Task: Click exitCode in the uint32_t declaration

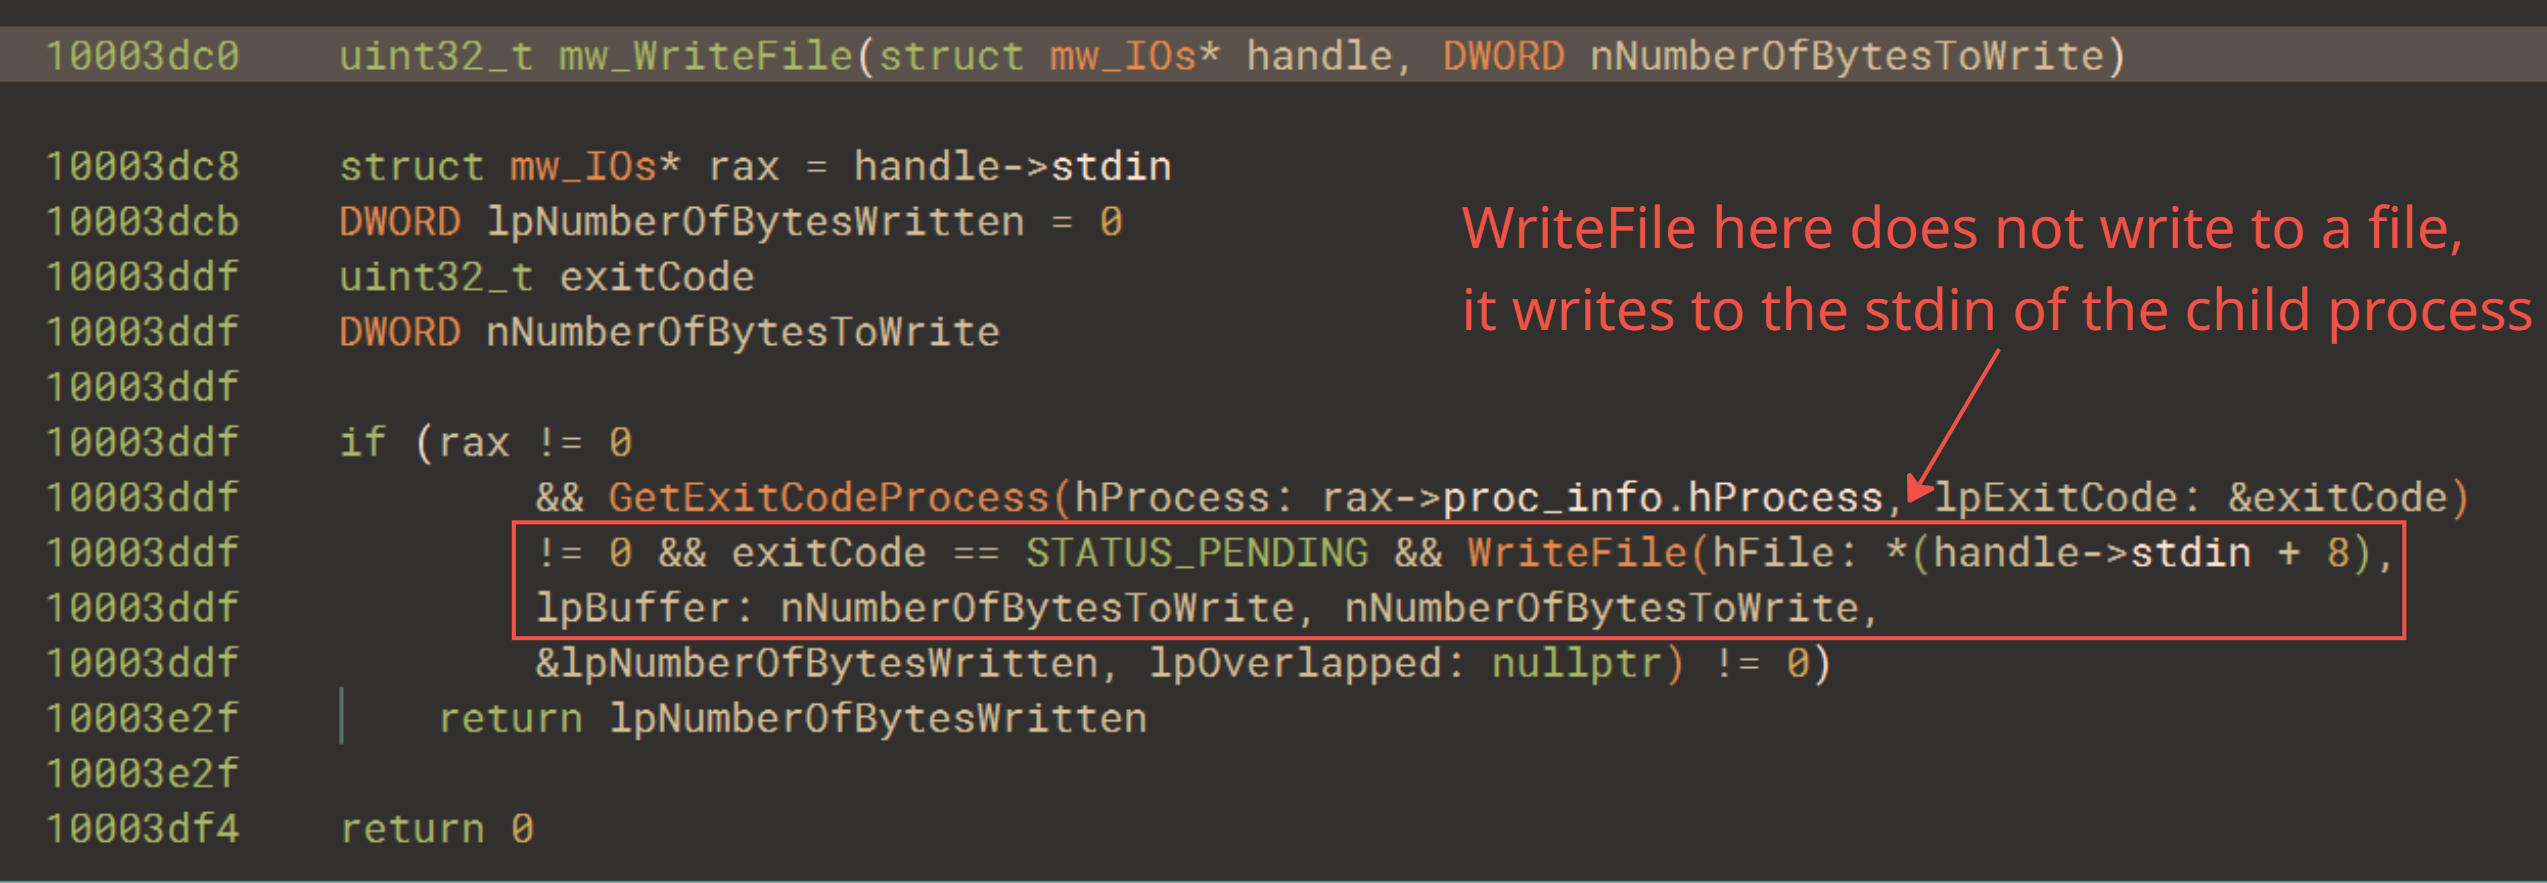Action: pyautogui.click(x=656, y=277)
